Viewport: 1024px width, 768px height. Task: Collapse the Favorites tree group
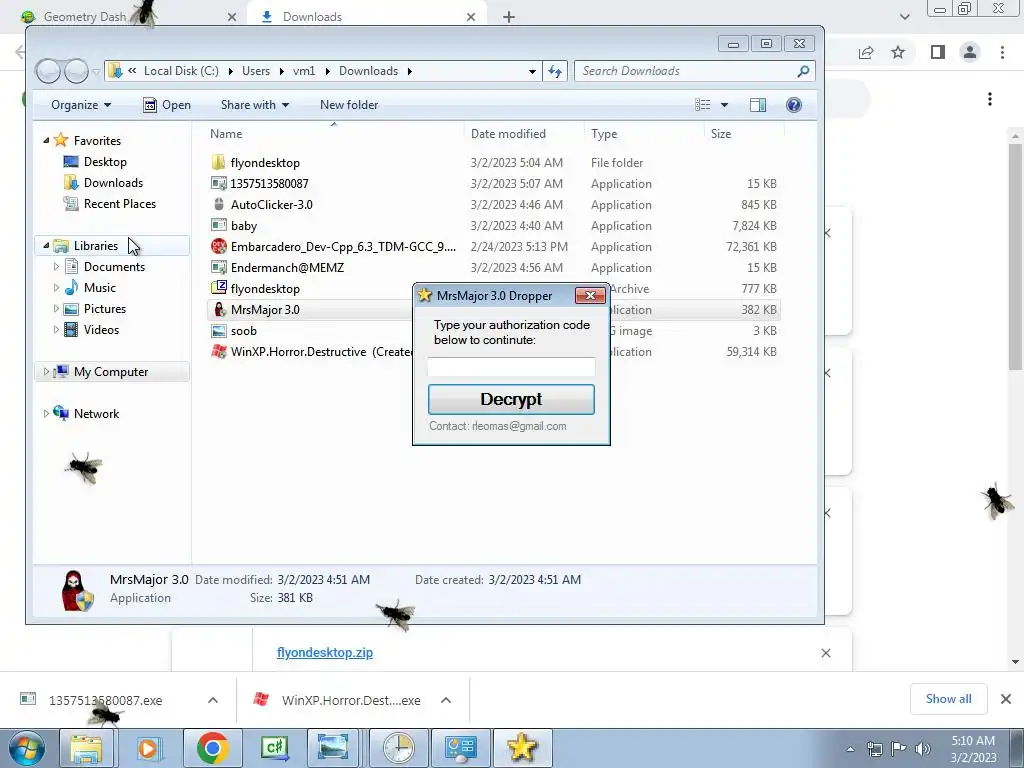(46, 140)
